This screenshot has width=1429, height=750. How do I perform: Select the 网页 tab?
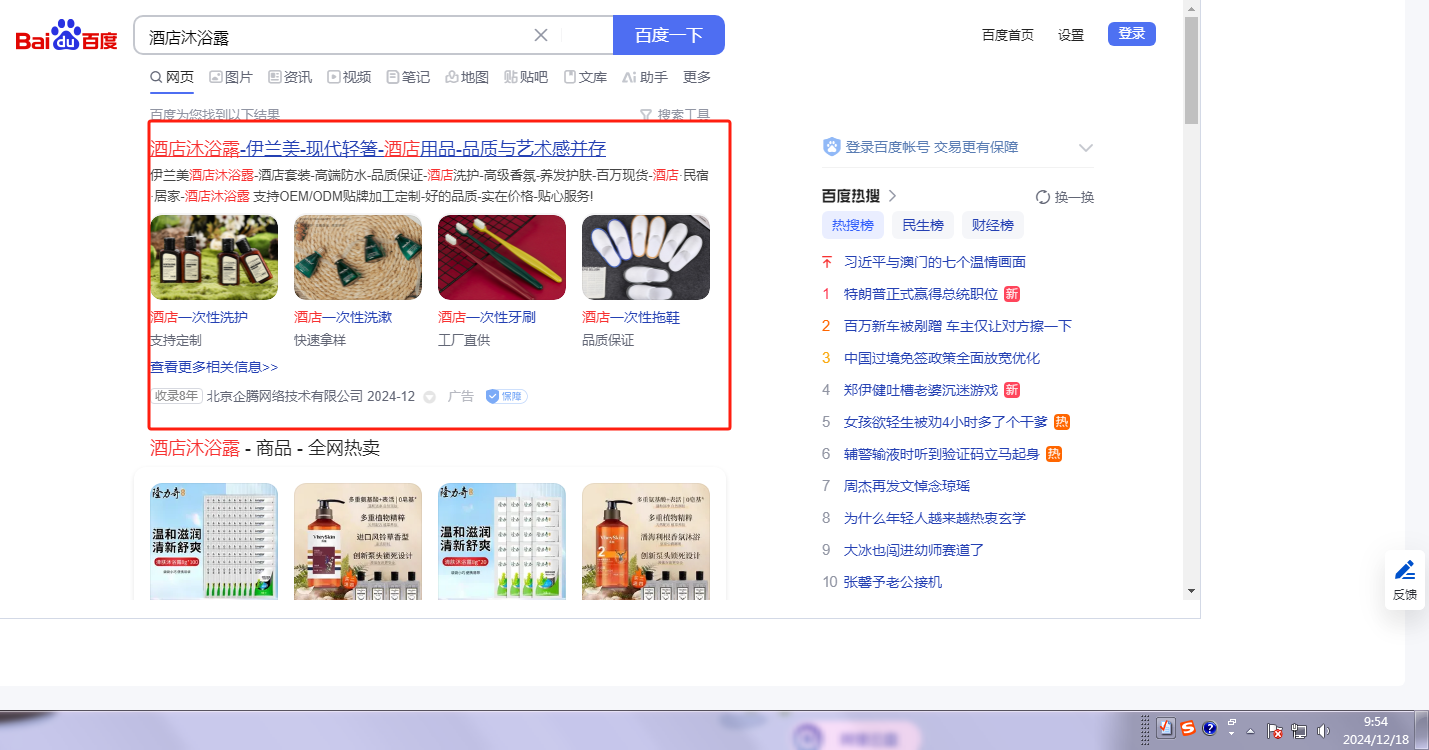(x=172, y=77)
